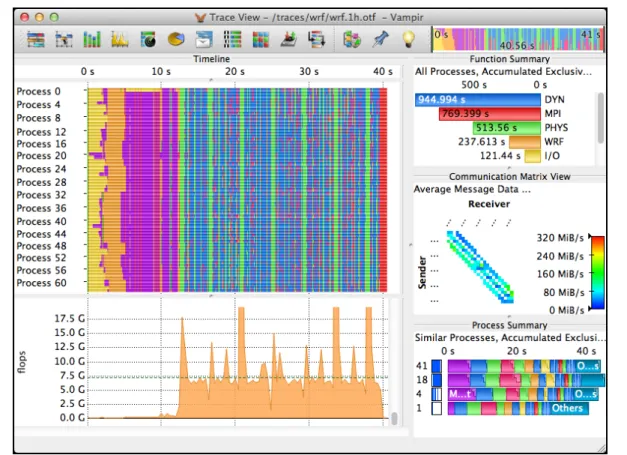
Task: Click 'Process 20' row label
Action: point(41,156)
